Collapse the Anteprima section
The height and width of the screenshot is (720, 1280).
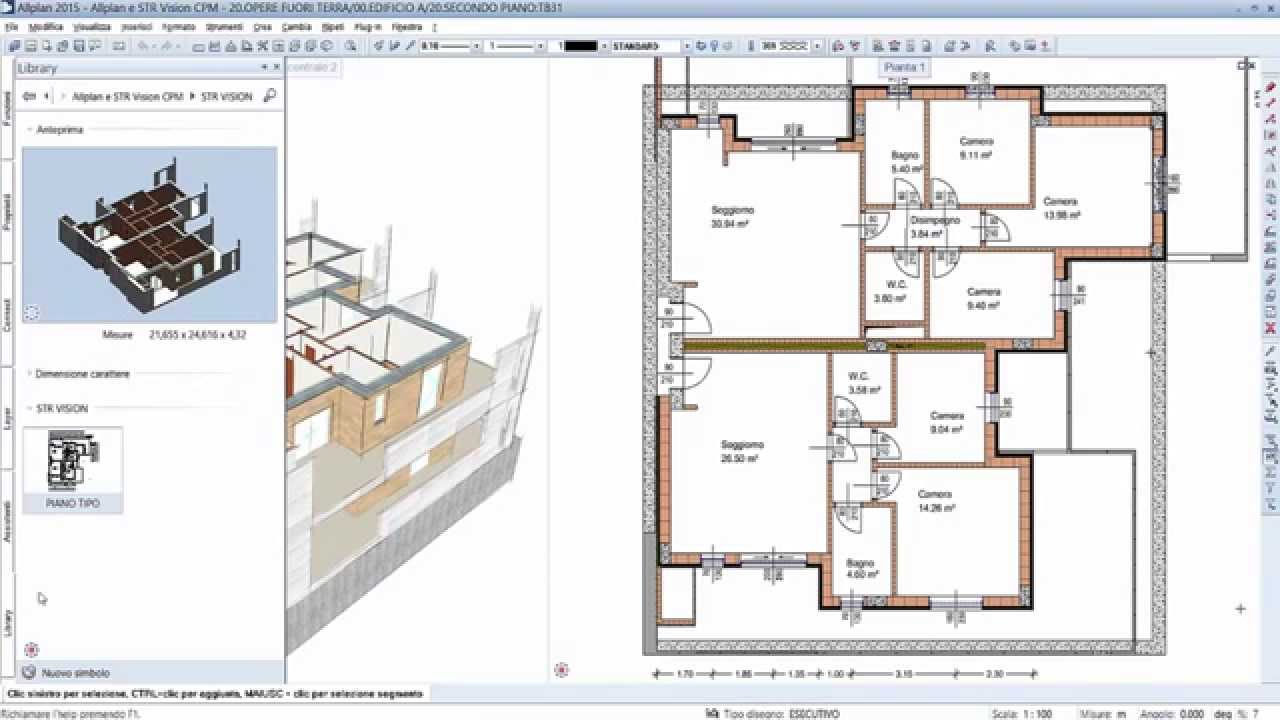click(x=28, y=129)
